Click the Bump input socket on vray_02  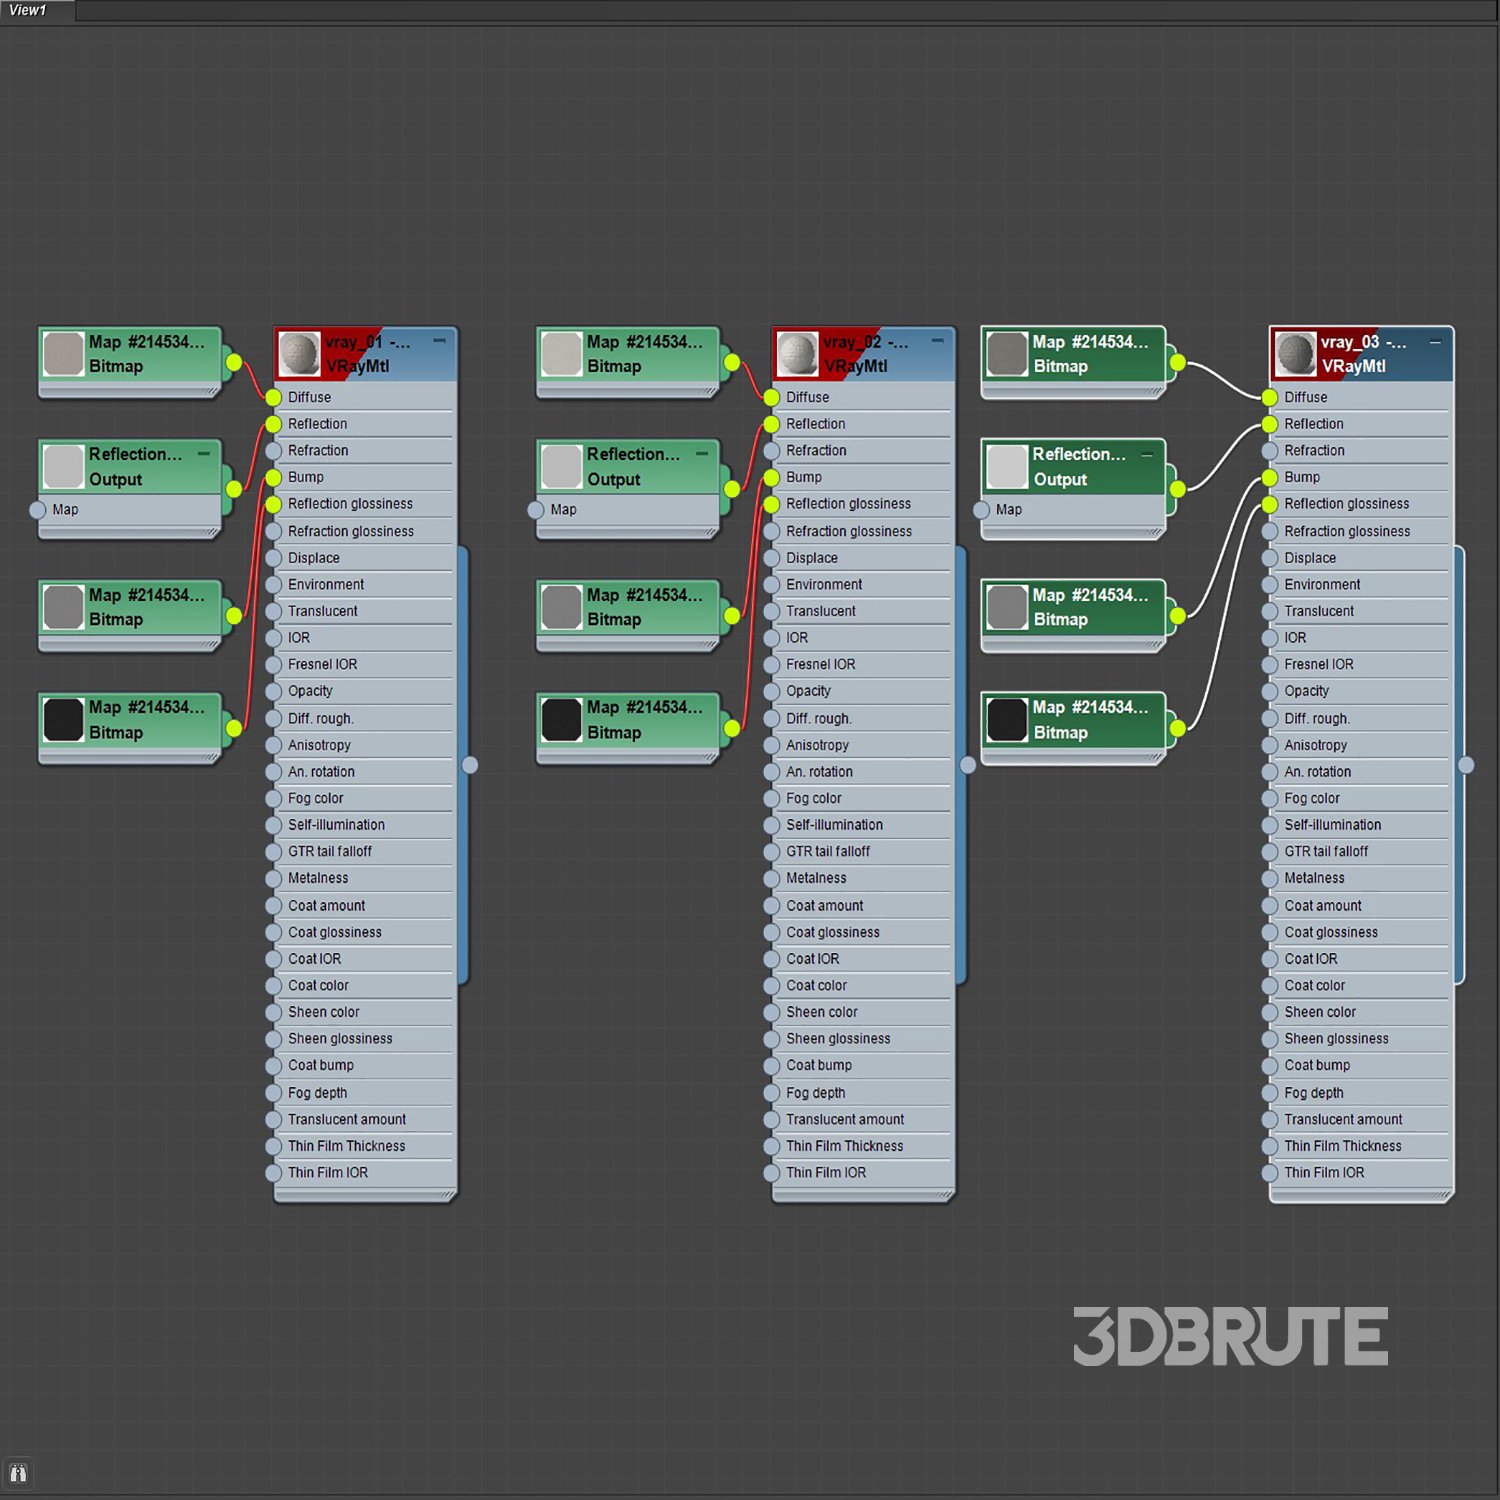click(x=771, y=478)
